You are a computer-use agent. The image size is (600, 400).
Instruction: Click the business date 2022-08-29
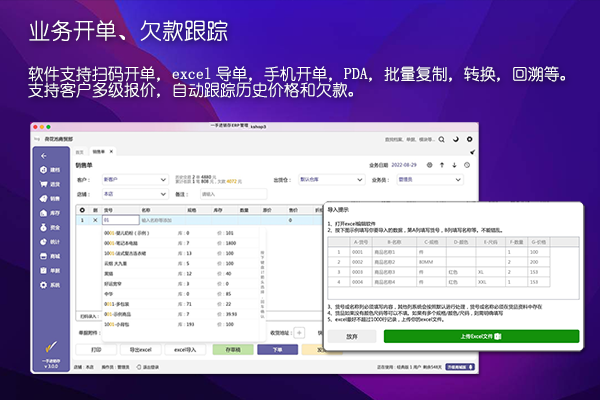tap(404, 165)
